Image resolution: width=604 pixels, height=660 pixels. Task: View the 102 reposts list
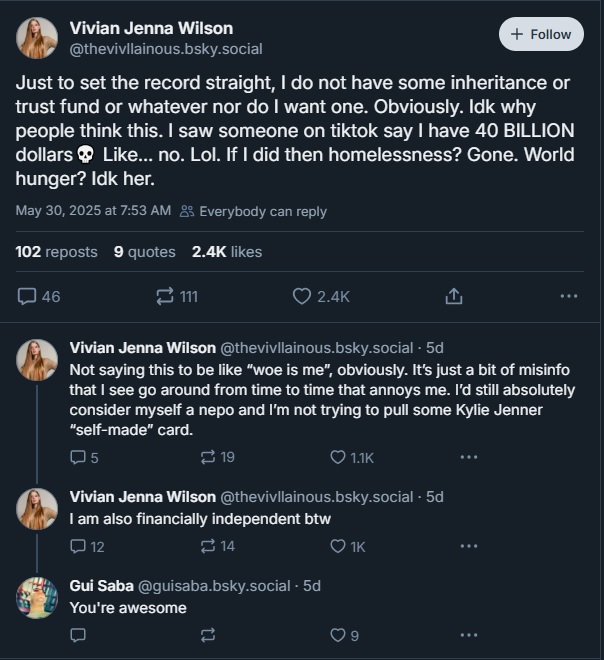[x=57, y=252]
